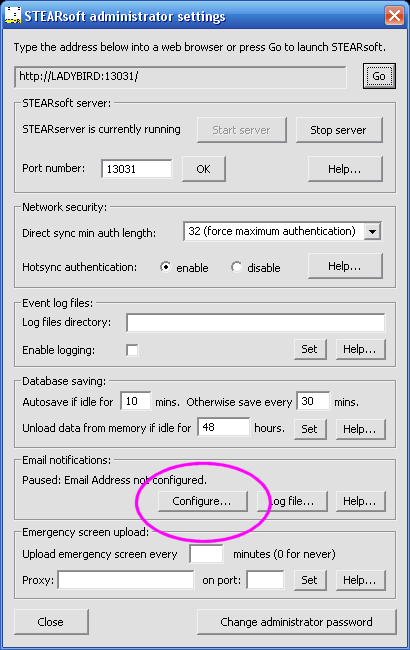Click Set in Database saving section
The width and height of the screenshot is (410, 650).
tap(310, 429)
